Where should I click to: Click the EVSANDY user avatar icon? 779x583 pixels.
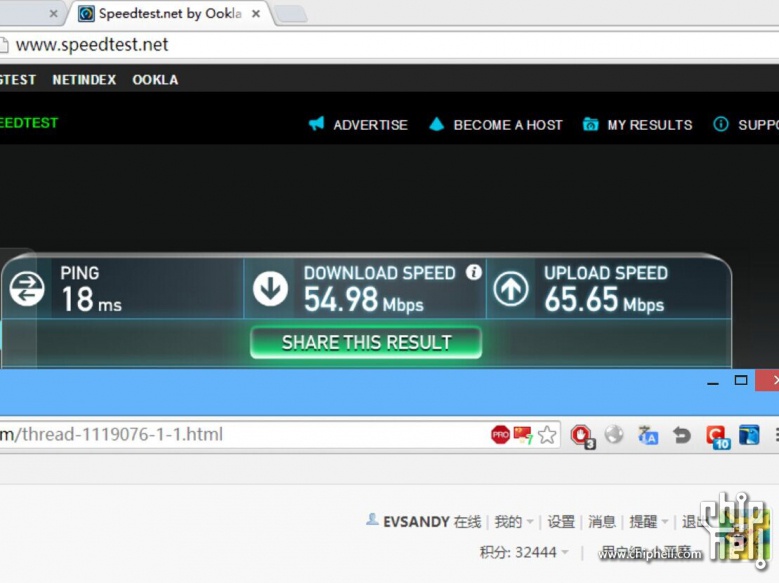pyautogui.click(x=372, y=519)
